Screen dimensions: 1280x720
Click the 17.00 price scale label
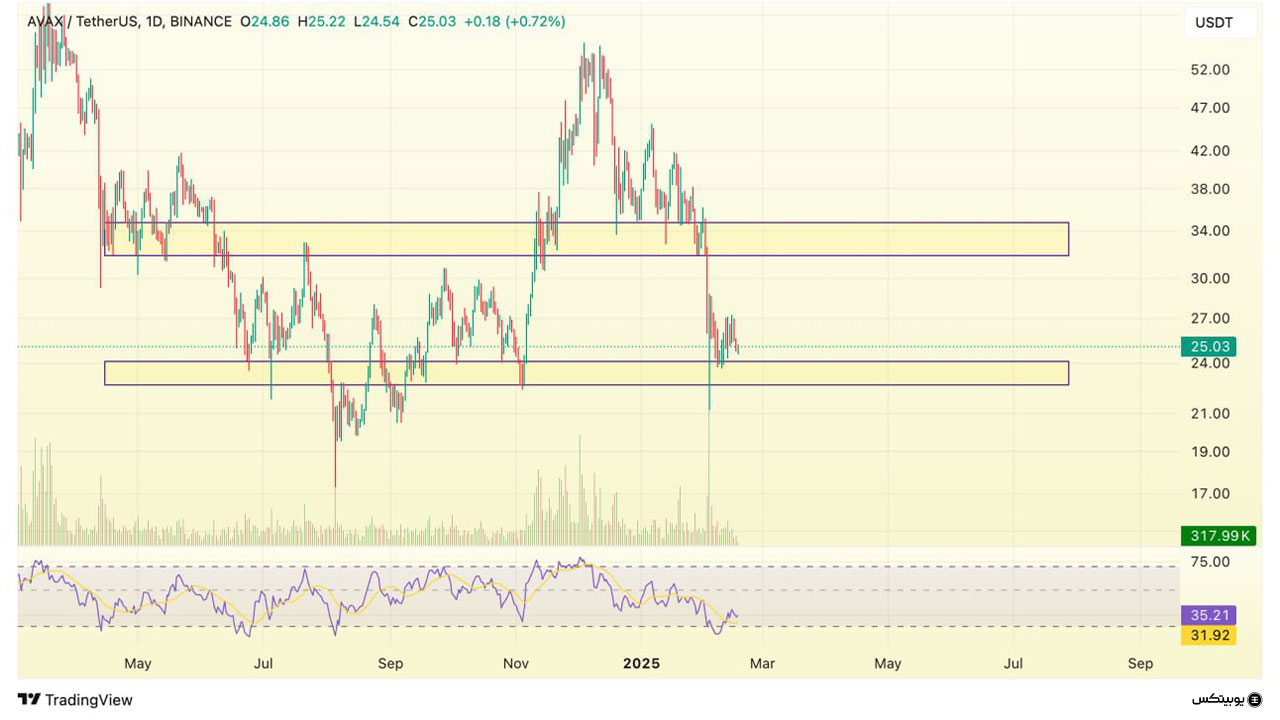point(1210,493)
